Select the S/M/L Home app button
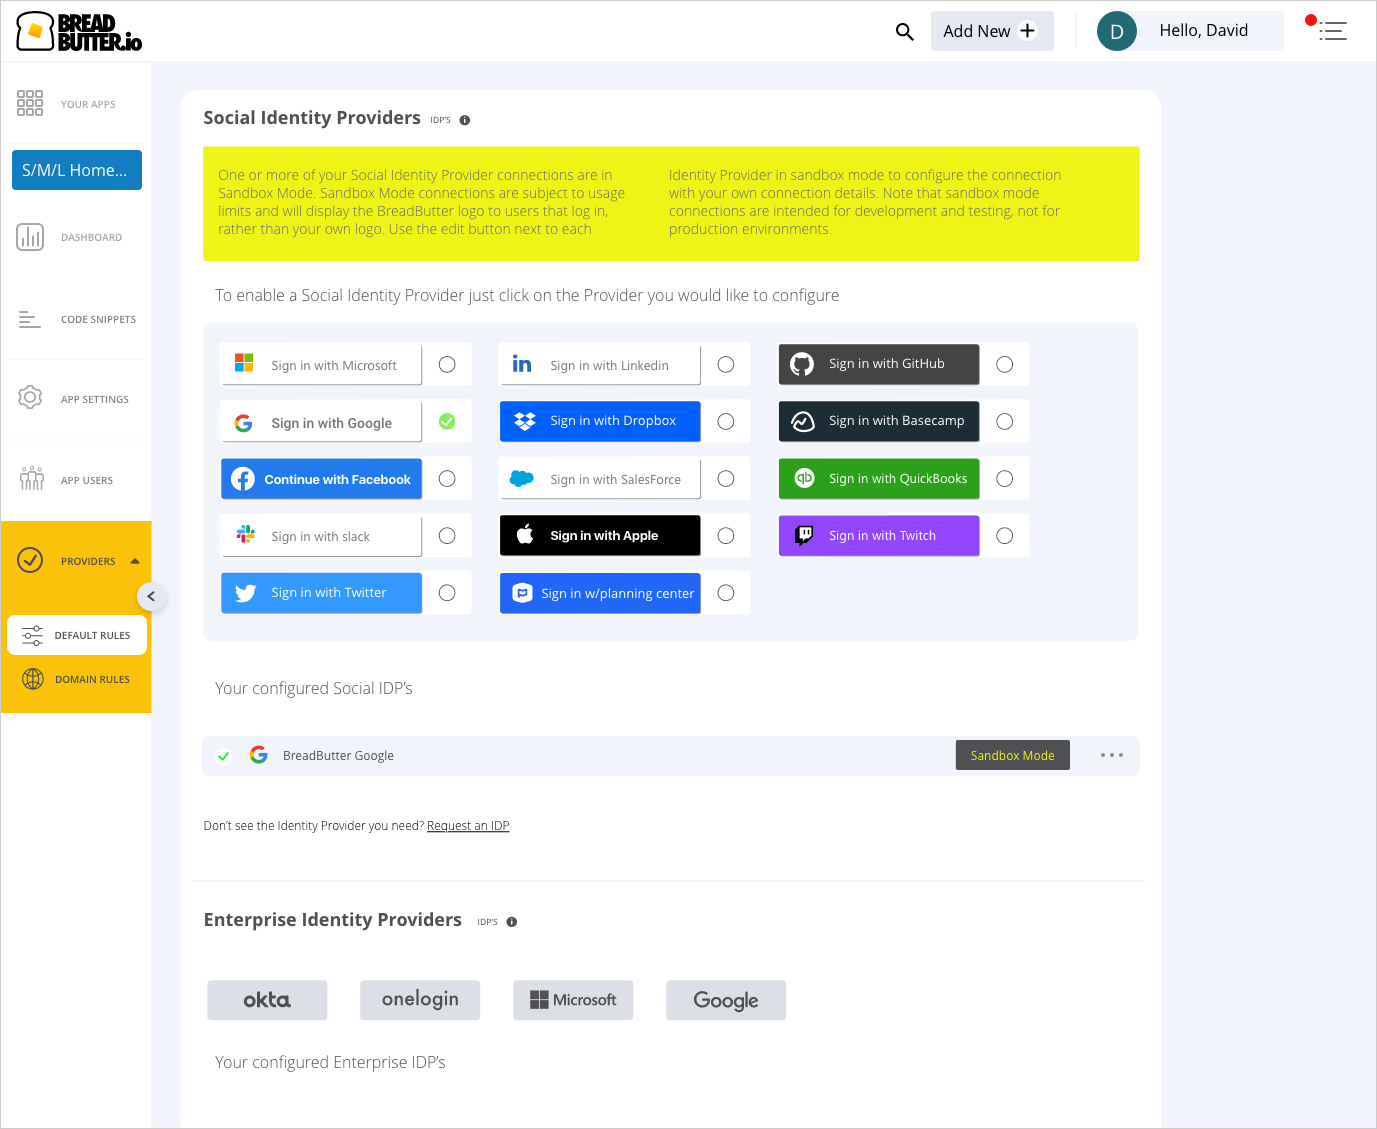This screenshot has width=1377, height=1129. pos(77,170)
